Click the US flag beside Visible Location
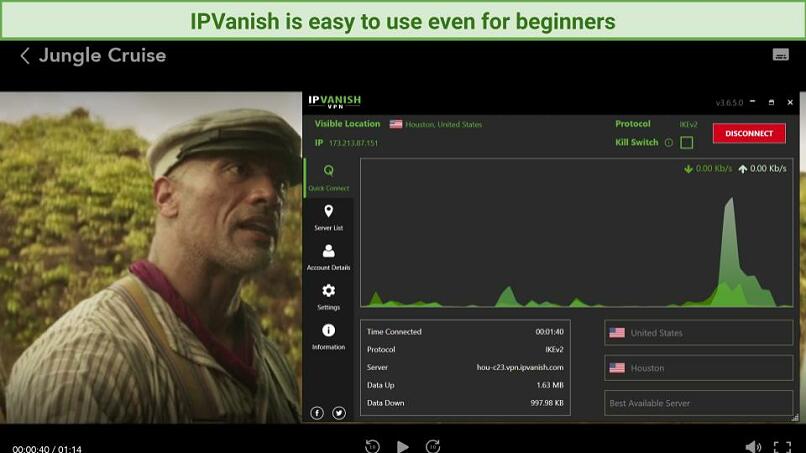The width and height of the screenshot is (806, 453). click(x=396, y=124)
